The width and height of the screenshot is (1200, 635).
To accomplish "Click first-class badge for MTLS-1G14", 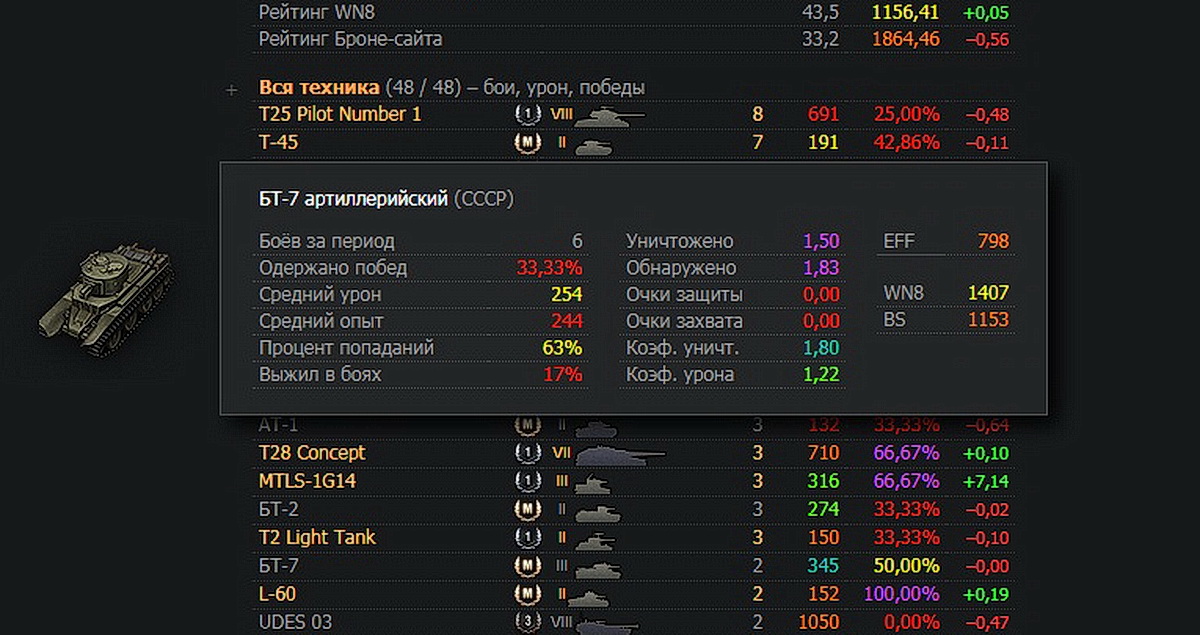I will 527,481.
